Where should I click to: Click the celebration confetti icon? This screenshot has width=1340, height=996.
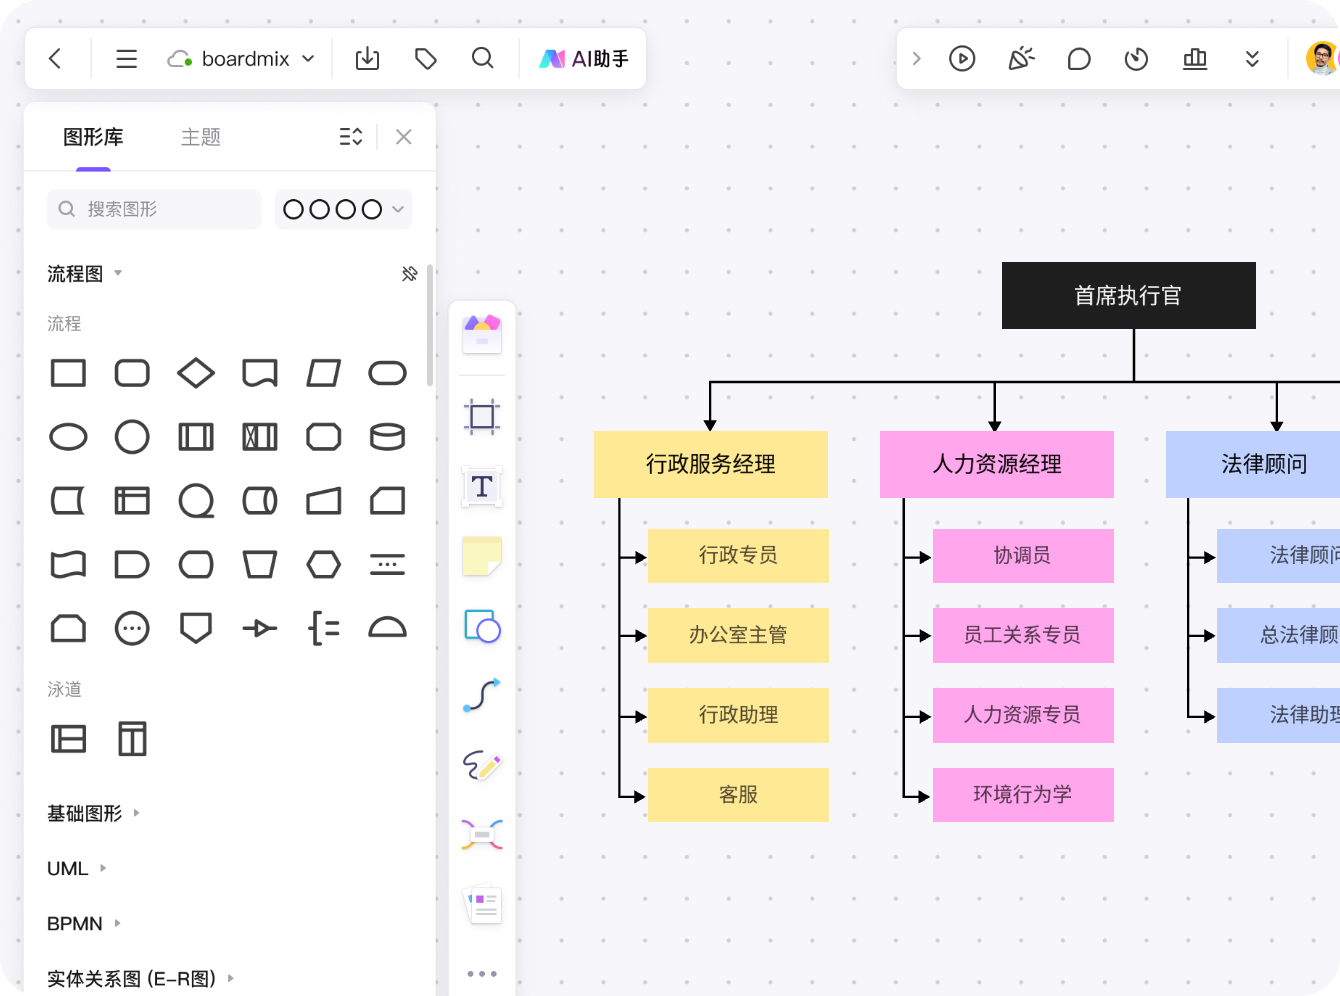tap(1021, 59)
